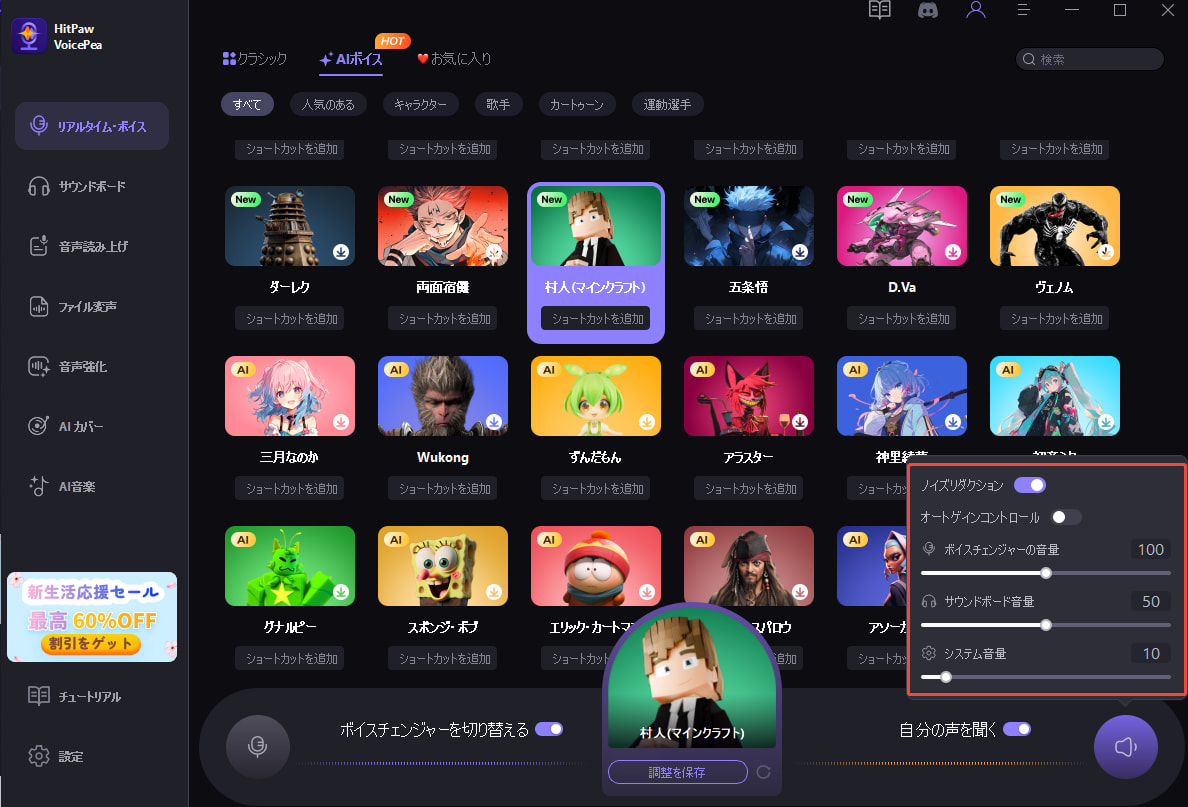This screenshot has height=807, width=1188.
Task: Select the アラスター voice thumbnail
Action: [x=749, y=396]
